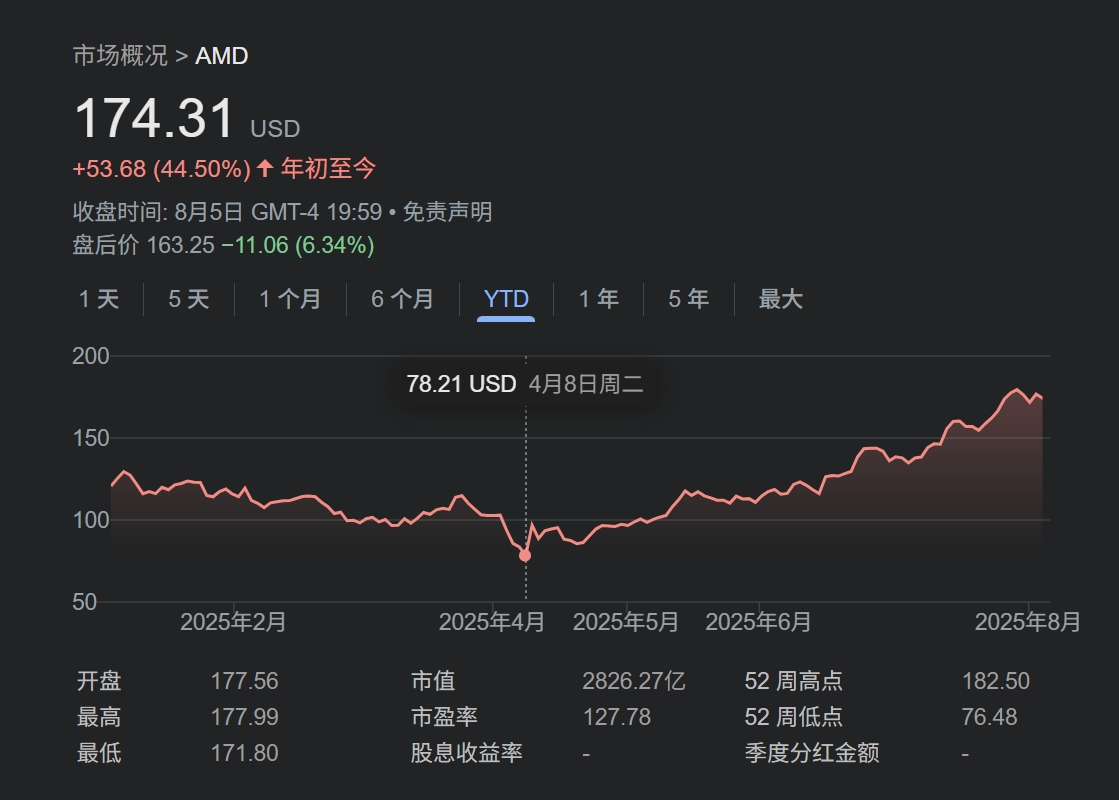The width and height of the screenshot is (1119, 800).
Task: Switch to the 5 天 chart range
Action: point(188,299)
